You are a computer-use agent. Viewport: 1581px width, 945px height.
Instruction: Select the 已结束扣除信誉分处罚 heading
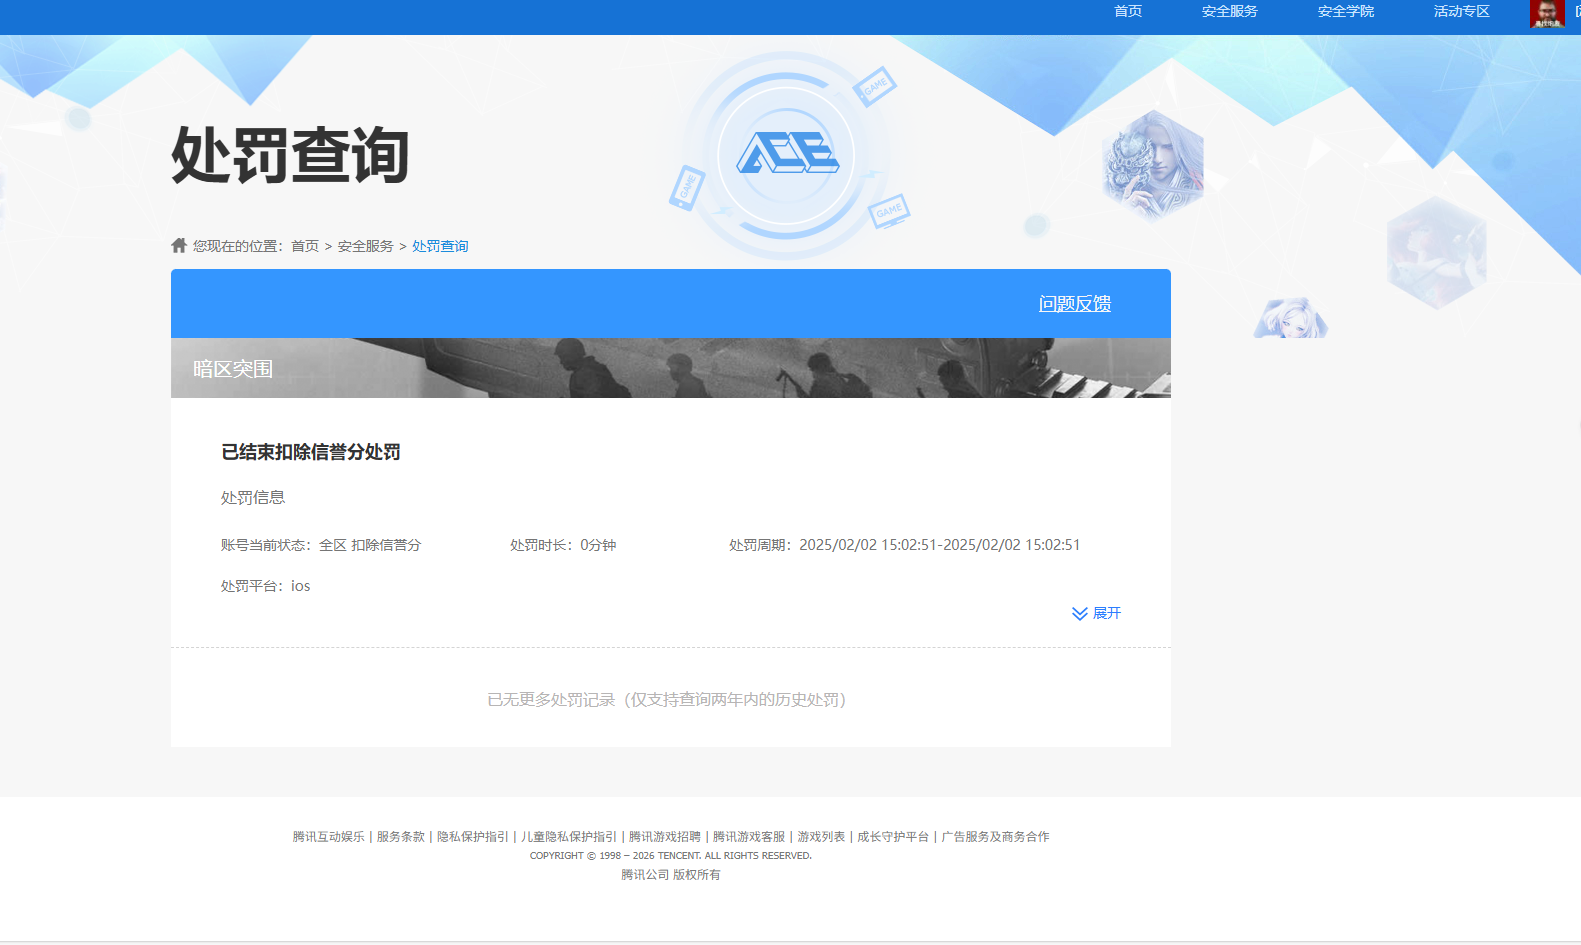click(311, 452)
